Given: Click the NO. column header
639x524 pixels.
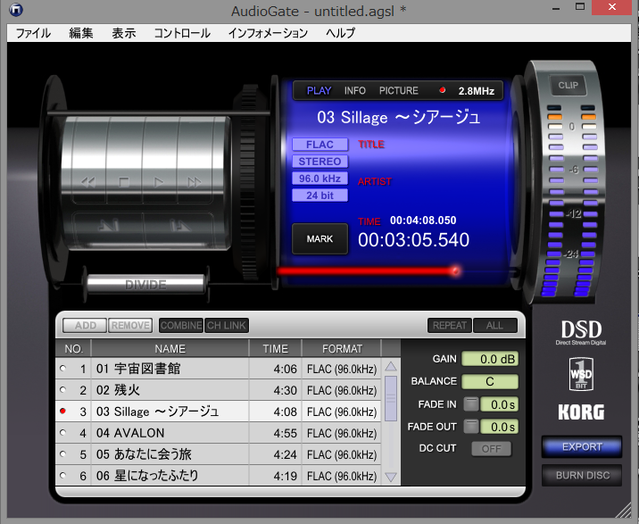Looking at the screenshot, I should click(x=73, y=349).
